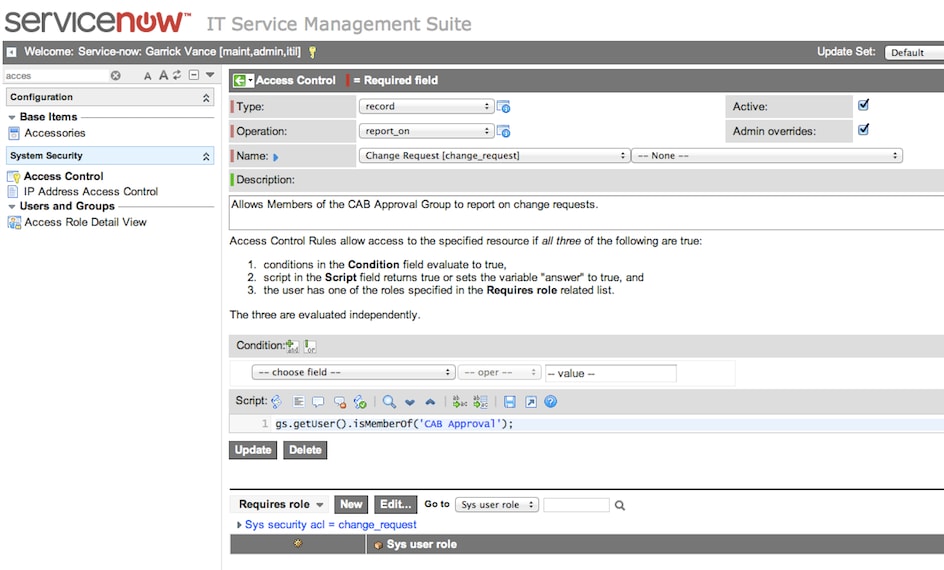The height and width of the screenshot is (570, 944).
Task: Uncheck the Active checkbox
Action: tap(863, 105)
